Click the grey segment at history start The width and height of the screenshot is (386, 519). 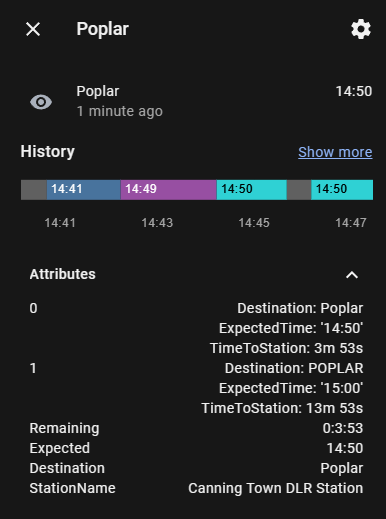(34, 190)
